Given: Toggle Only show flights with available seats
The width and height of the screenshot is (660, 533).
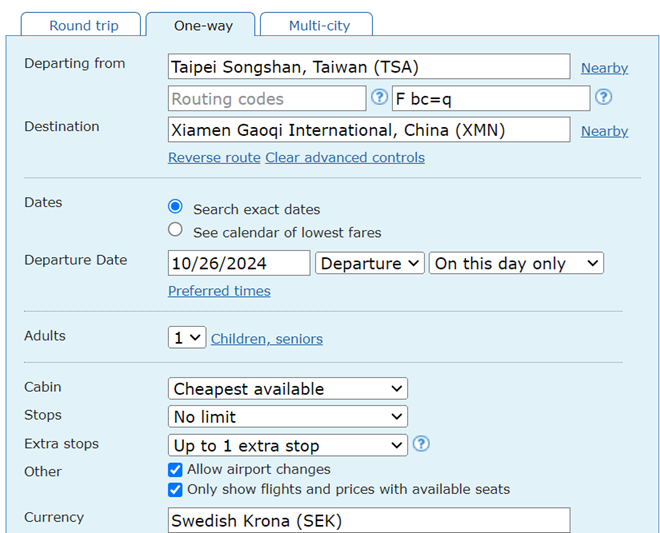Looking at the screenshot, I should coord(176,490).
